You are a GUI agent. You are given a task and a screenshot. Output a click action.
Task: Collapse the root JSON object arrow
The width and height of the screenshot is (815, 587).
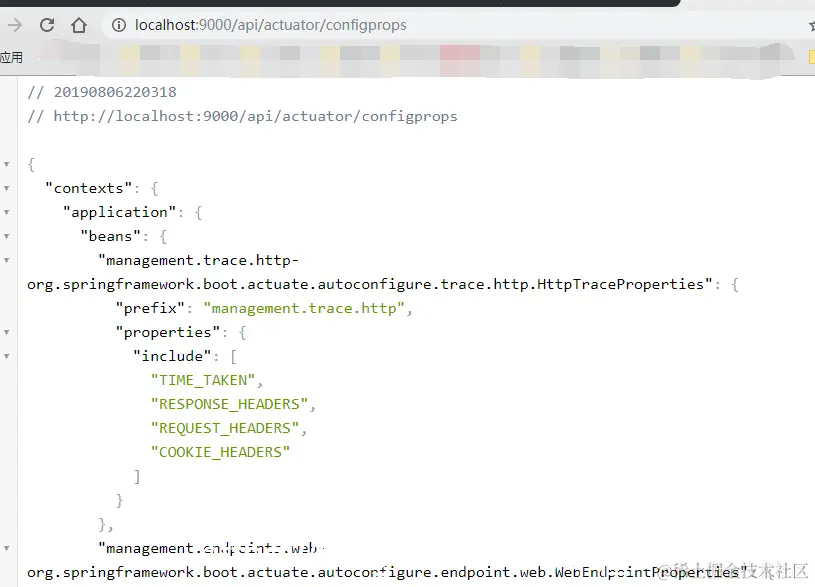[x=7, y=164]
